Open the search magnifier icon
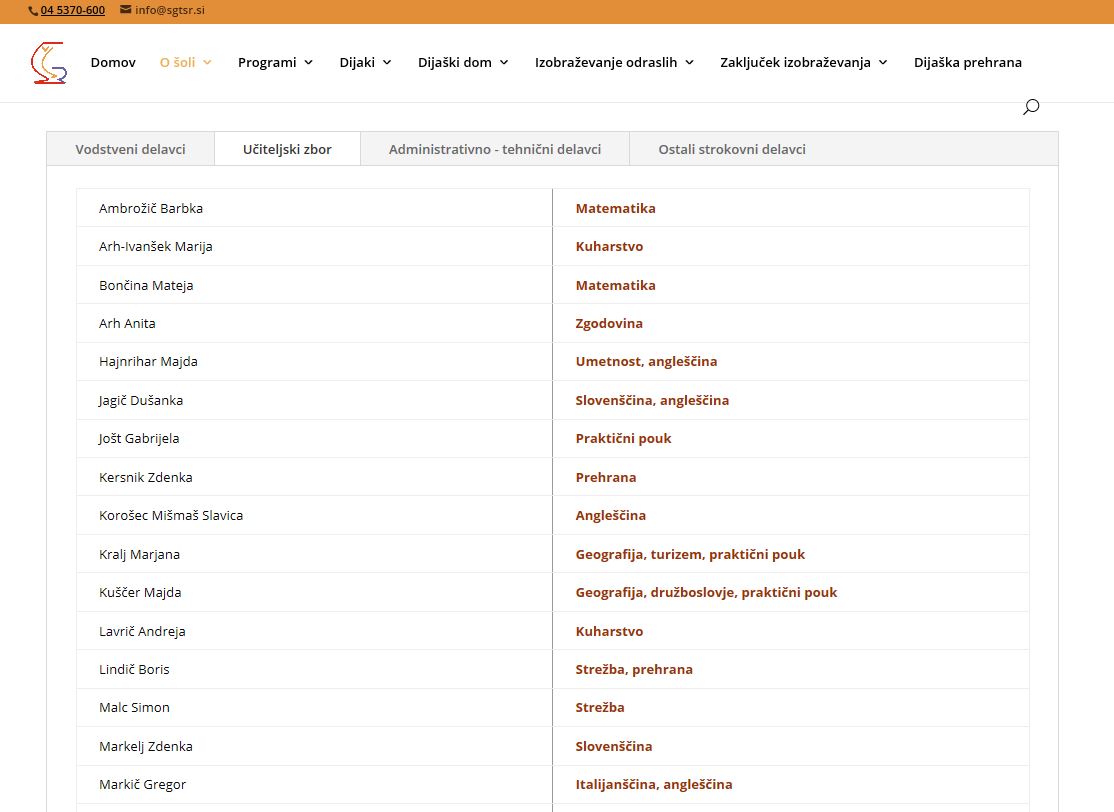Image resolution: width=1114 pixels, height=812 pixels. pyautogui.click(x=1031, y=107)
